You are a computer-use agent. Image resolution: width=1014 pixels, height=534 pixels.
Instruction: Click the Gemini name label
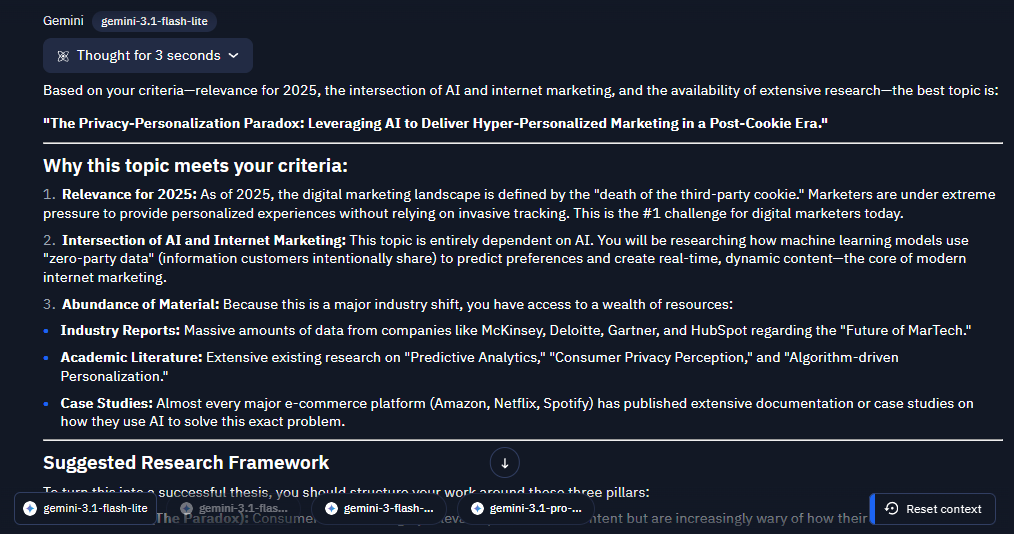(x=63, y=21)
